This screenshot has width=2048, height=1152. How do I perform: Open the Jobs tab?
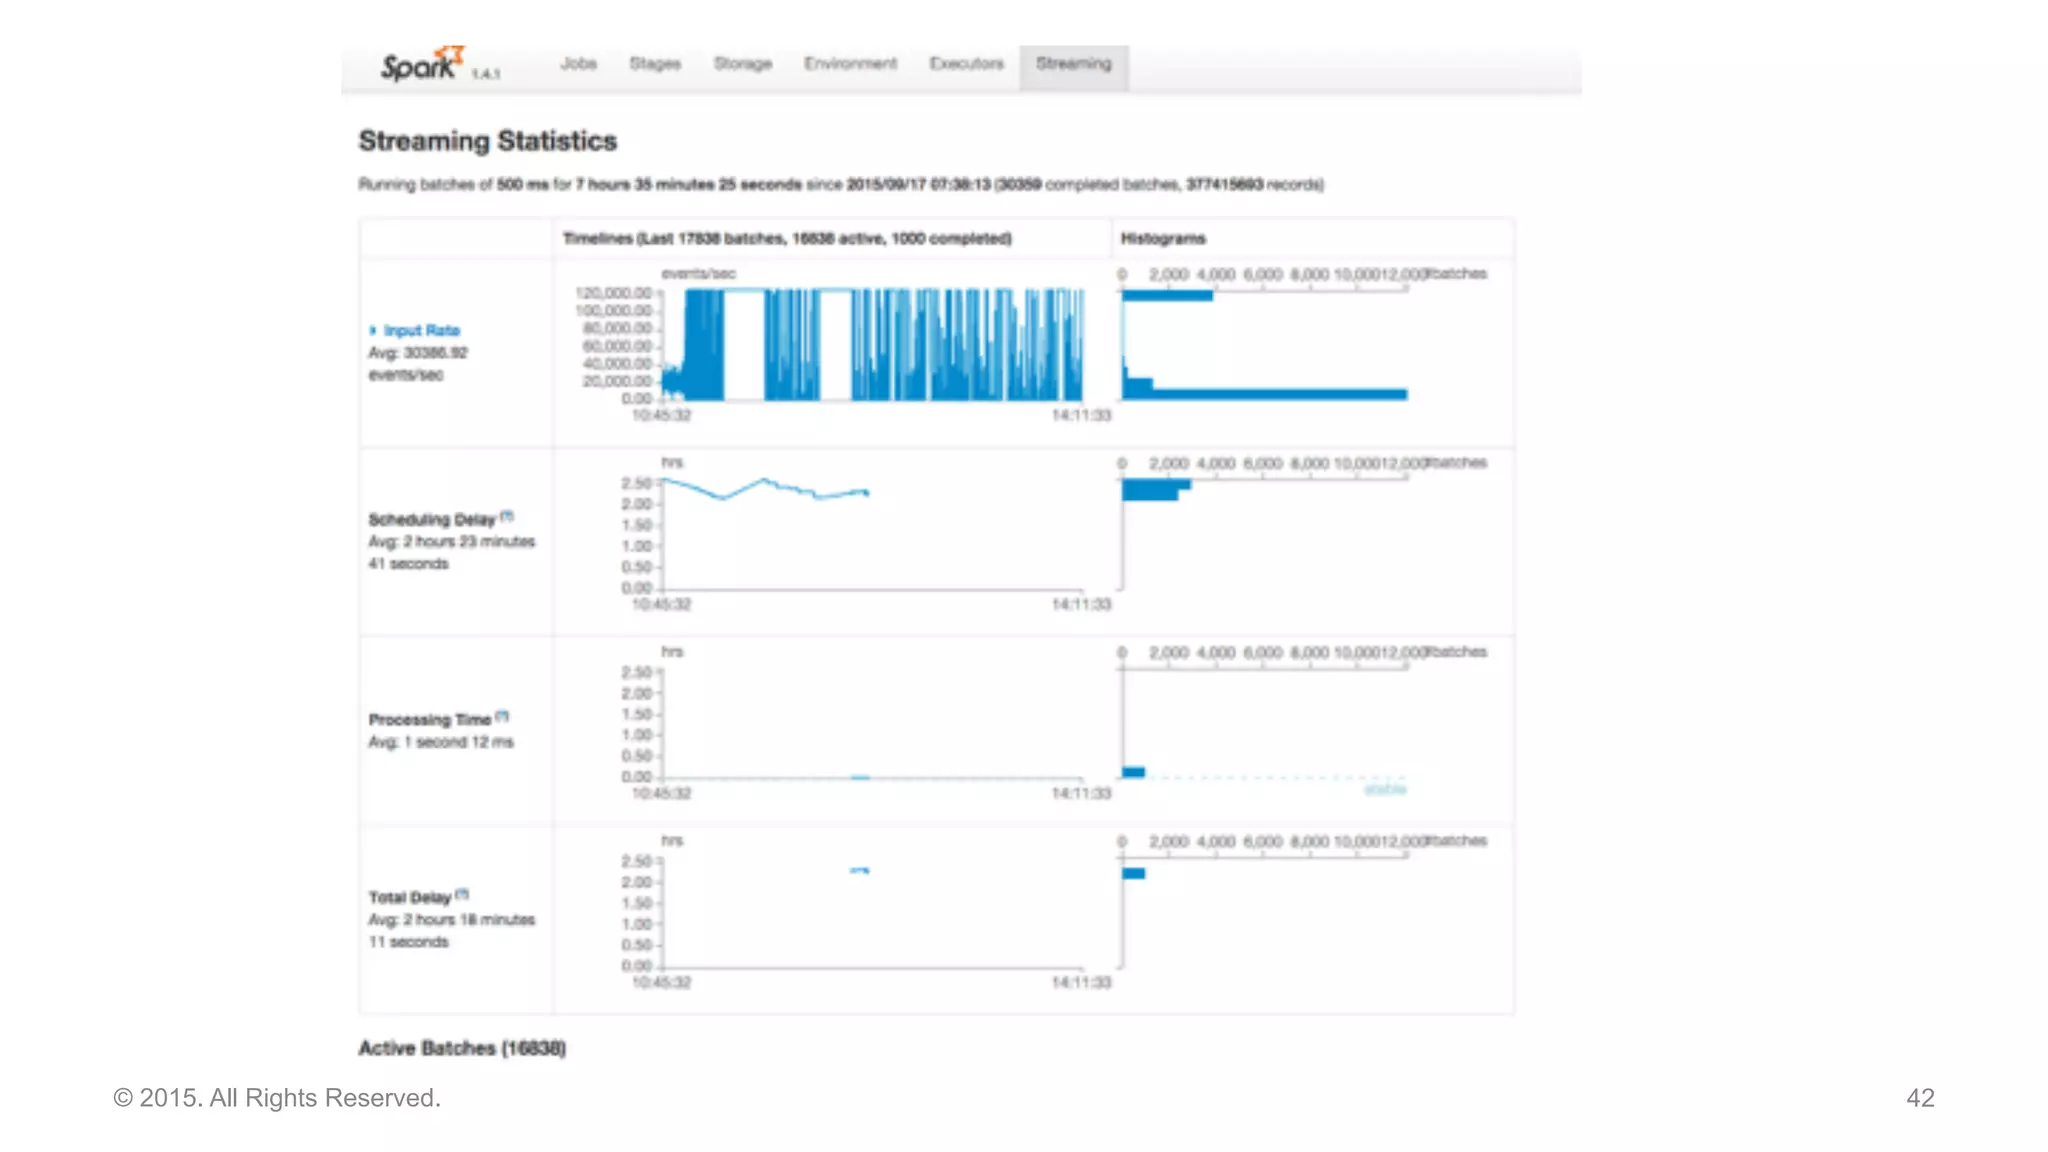tap(578, 64)
